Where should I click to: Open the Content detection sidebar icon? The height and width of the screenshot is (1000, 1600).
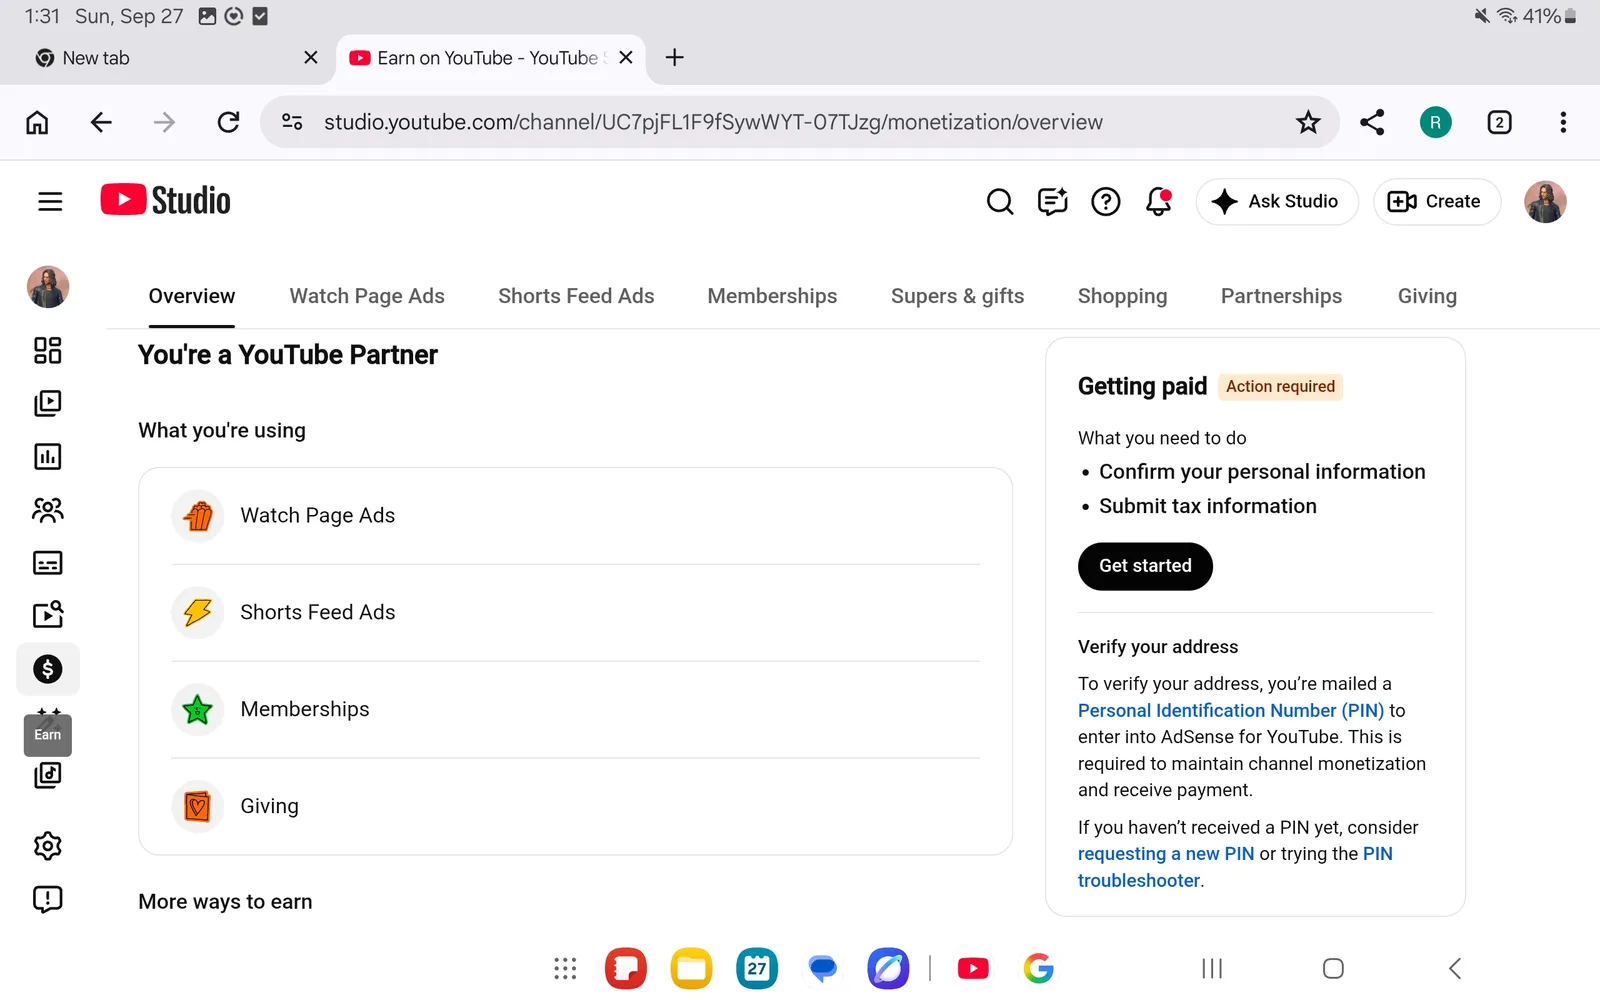pyautogui.click(x=48, y=615)
